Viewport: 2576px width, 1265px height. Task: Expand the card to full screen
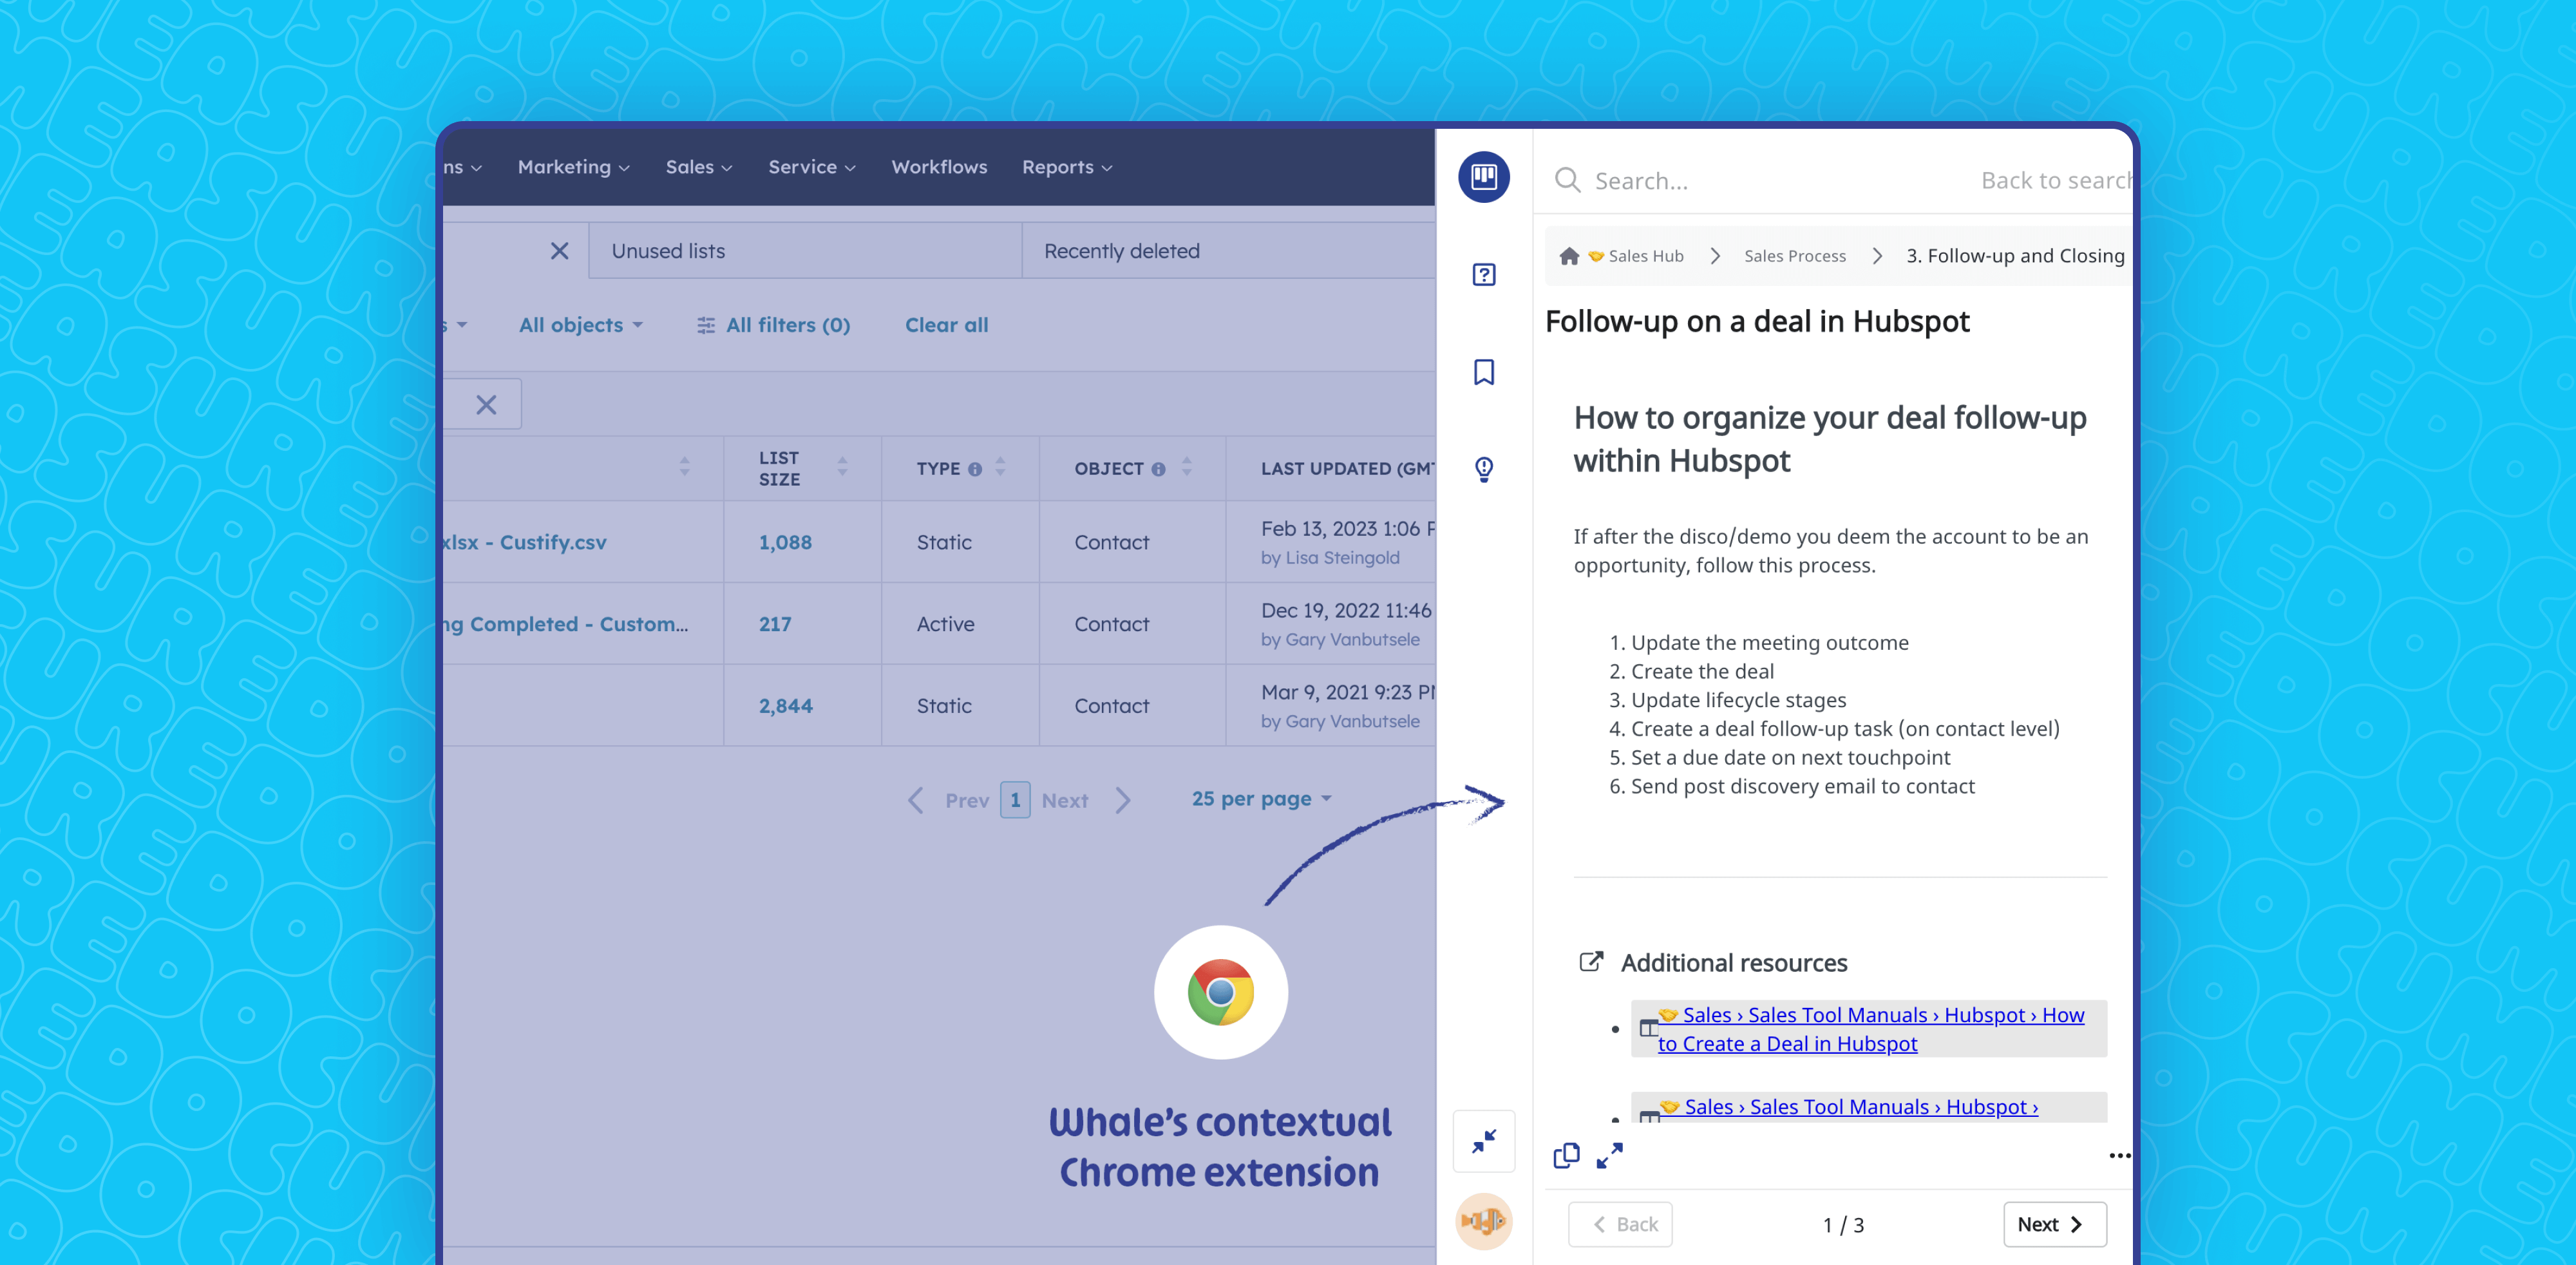(1609, 1156)
